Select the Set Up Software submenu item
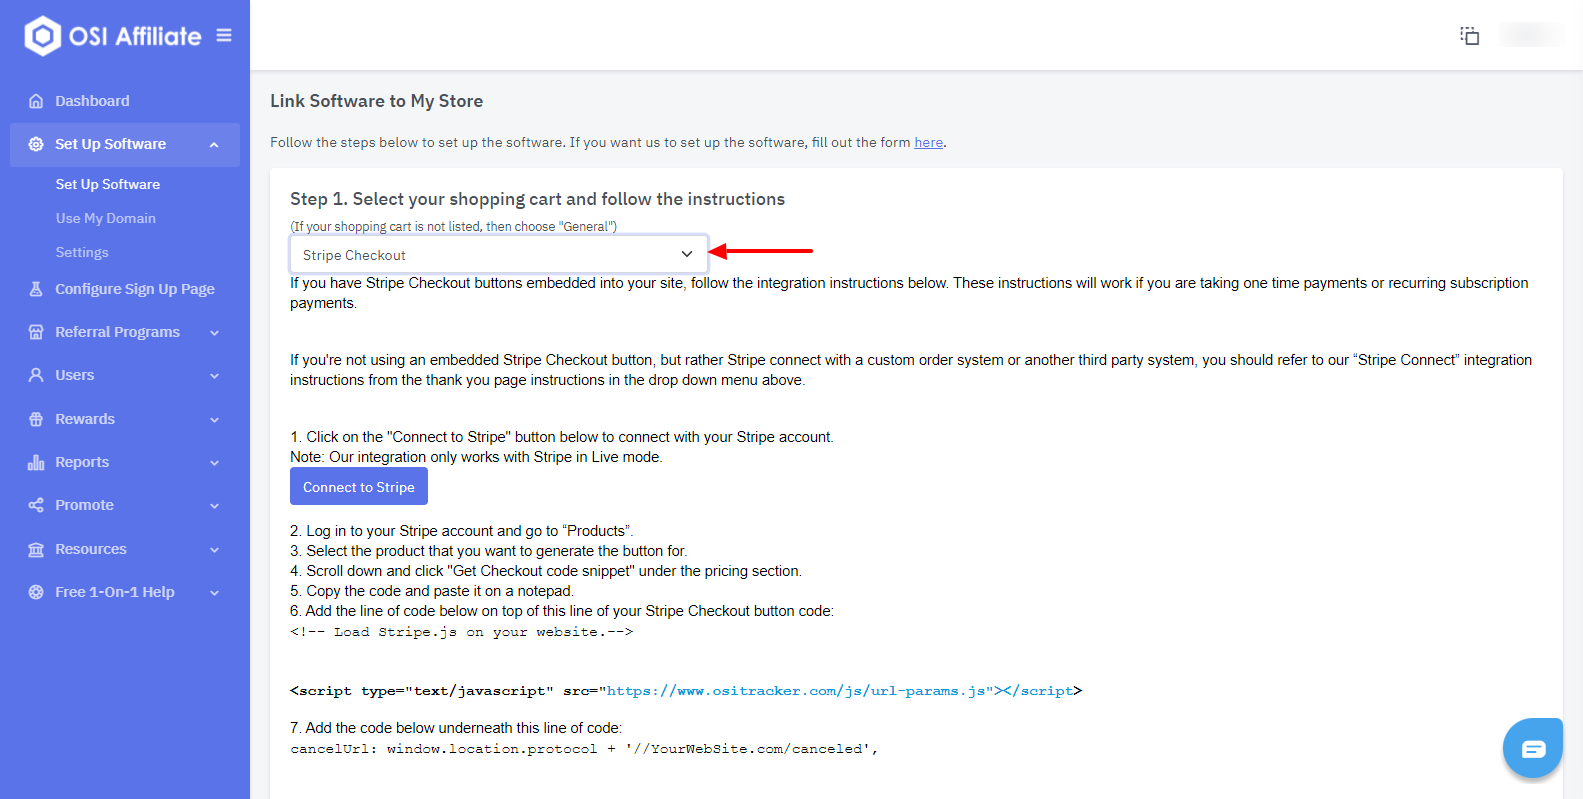The width and height of the screenshot is (1583, 799). pyautogui.click(x=108, y=184)
